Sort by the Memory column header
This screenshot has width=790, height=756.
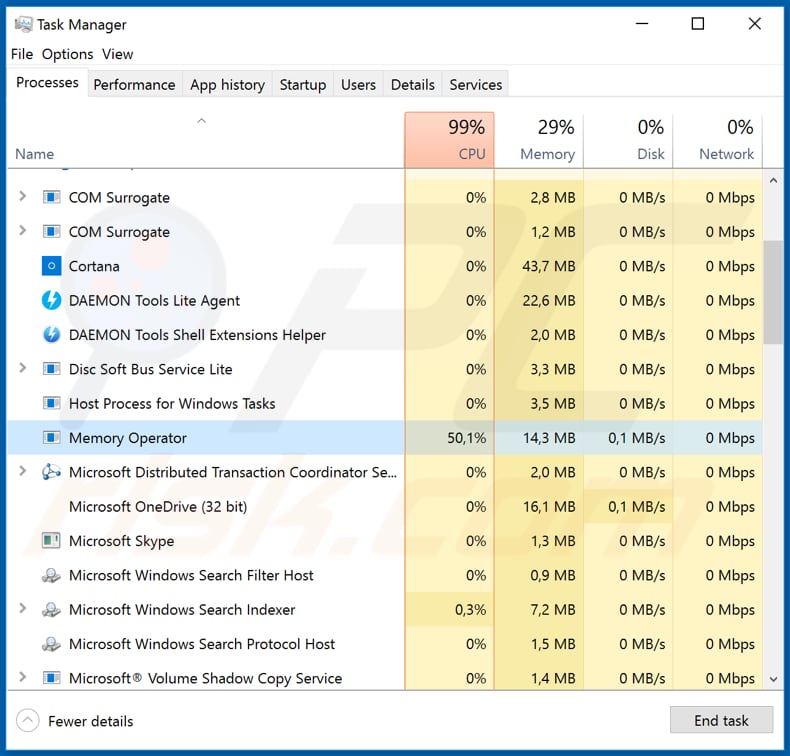539,140
